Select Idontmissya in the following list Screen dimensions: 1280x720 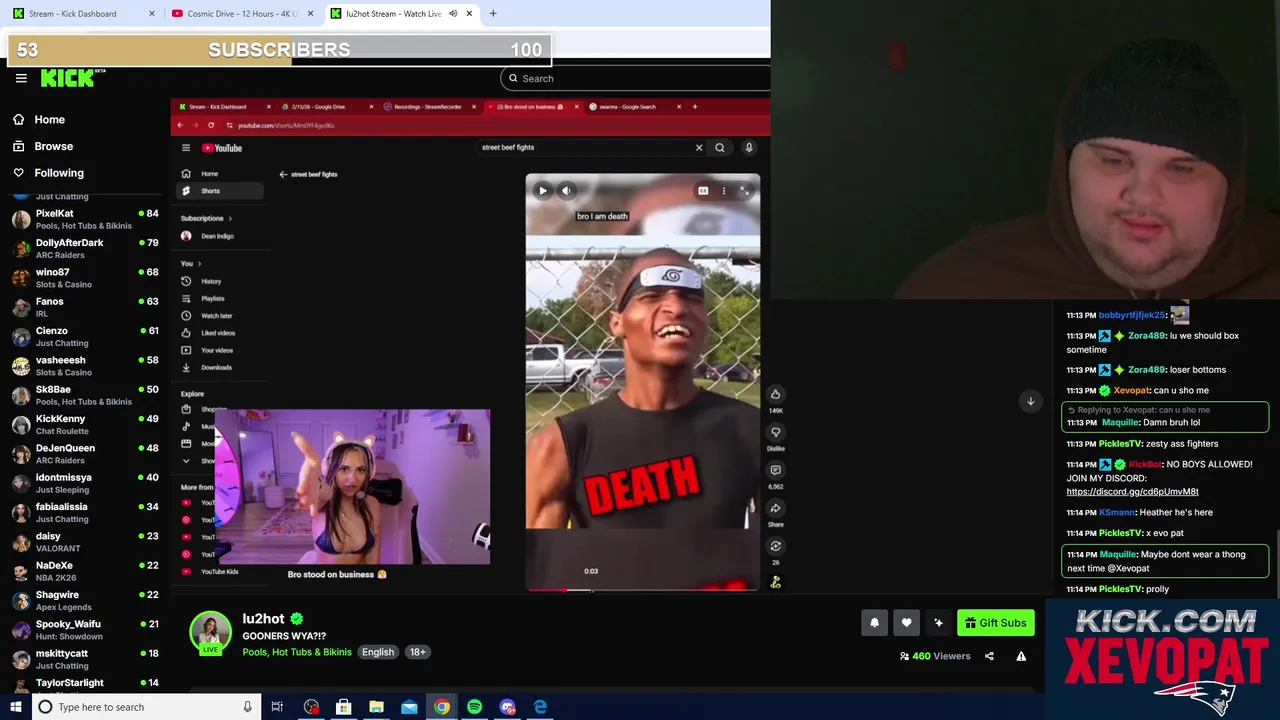click(x=85, y=483)
